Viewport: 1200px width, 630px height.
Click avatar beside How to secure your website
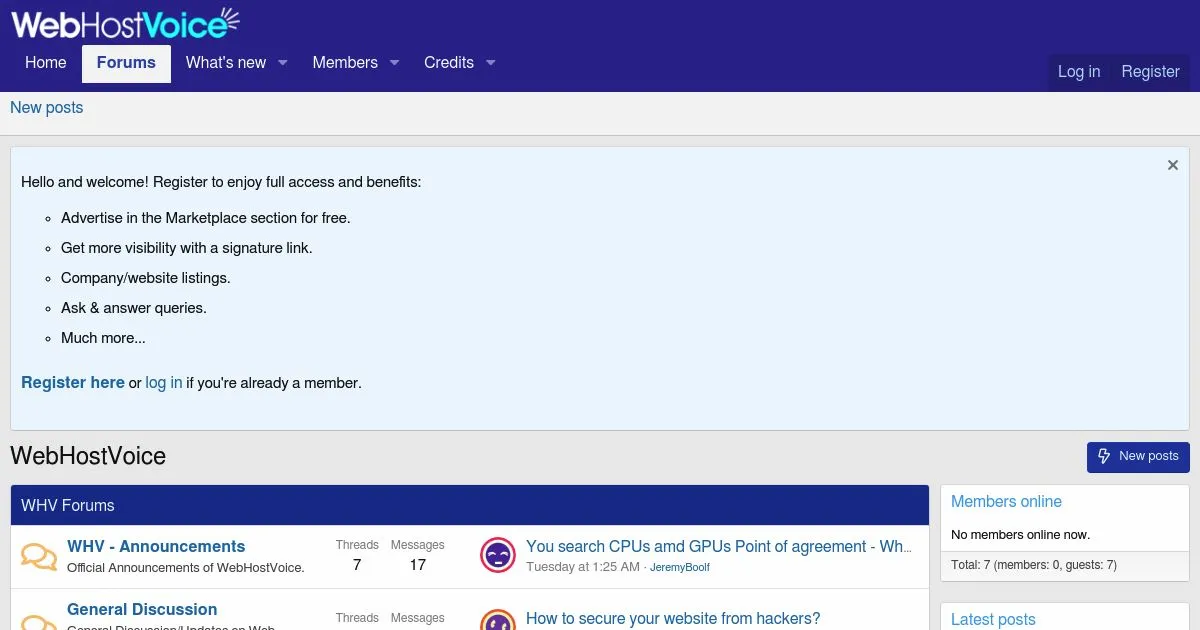(x=498, y=620)
